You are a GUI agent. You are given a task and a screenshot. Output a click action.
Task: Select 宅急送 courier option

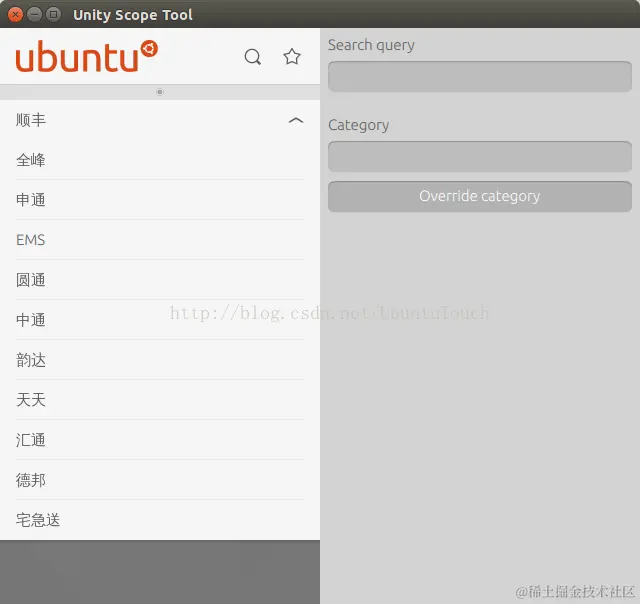[x=160, y=520]
